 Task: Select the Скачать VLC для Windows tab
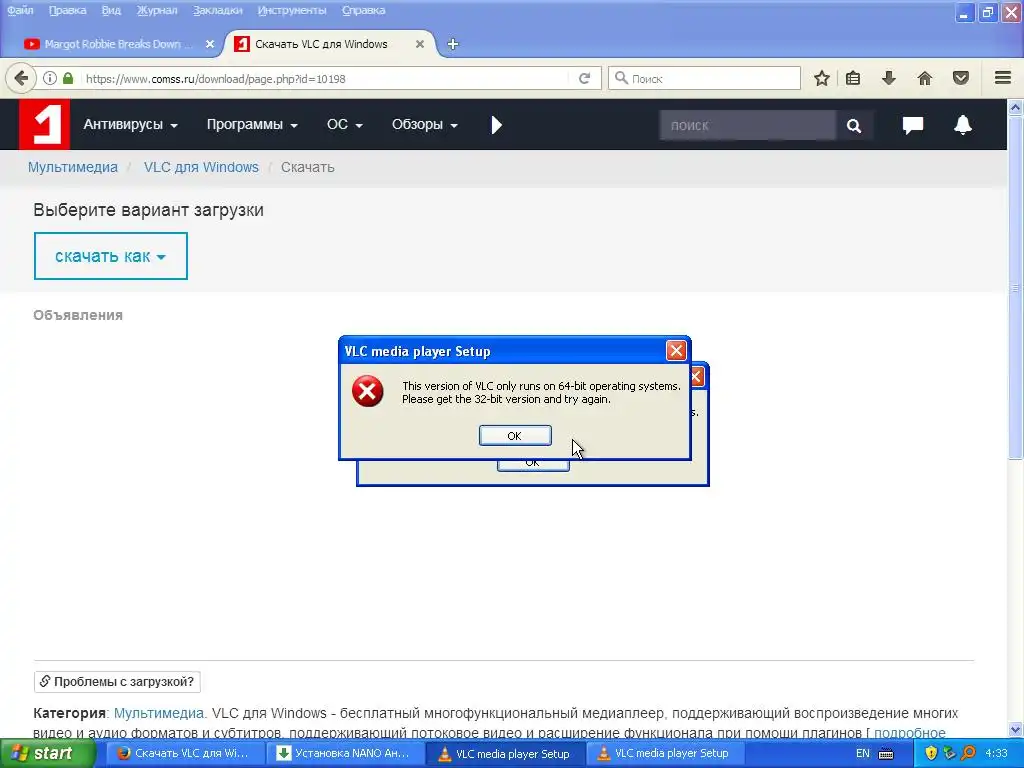coord(321,44)
